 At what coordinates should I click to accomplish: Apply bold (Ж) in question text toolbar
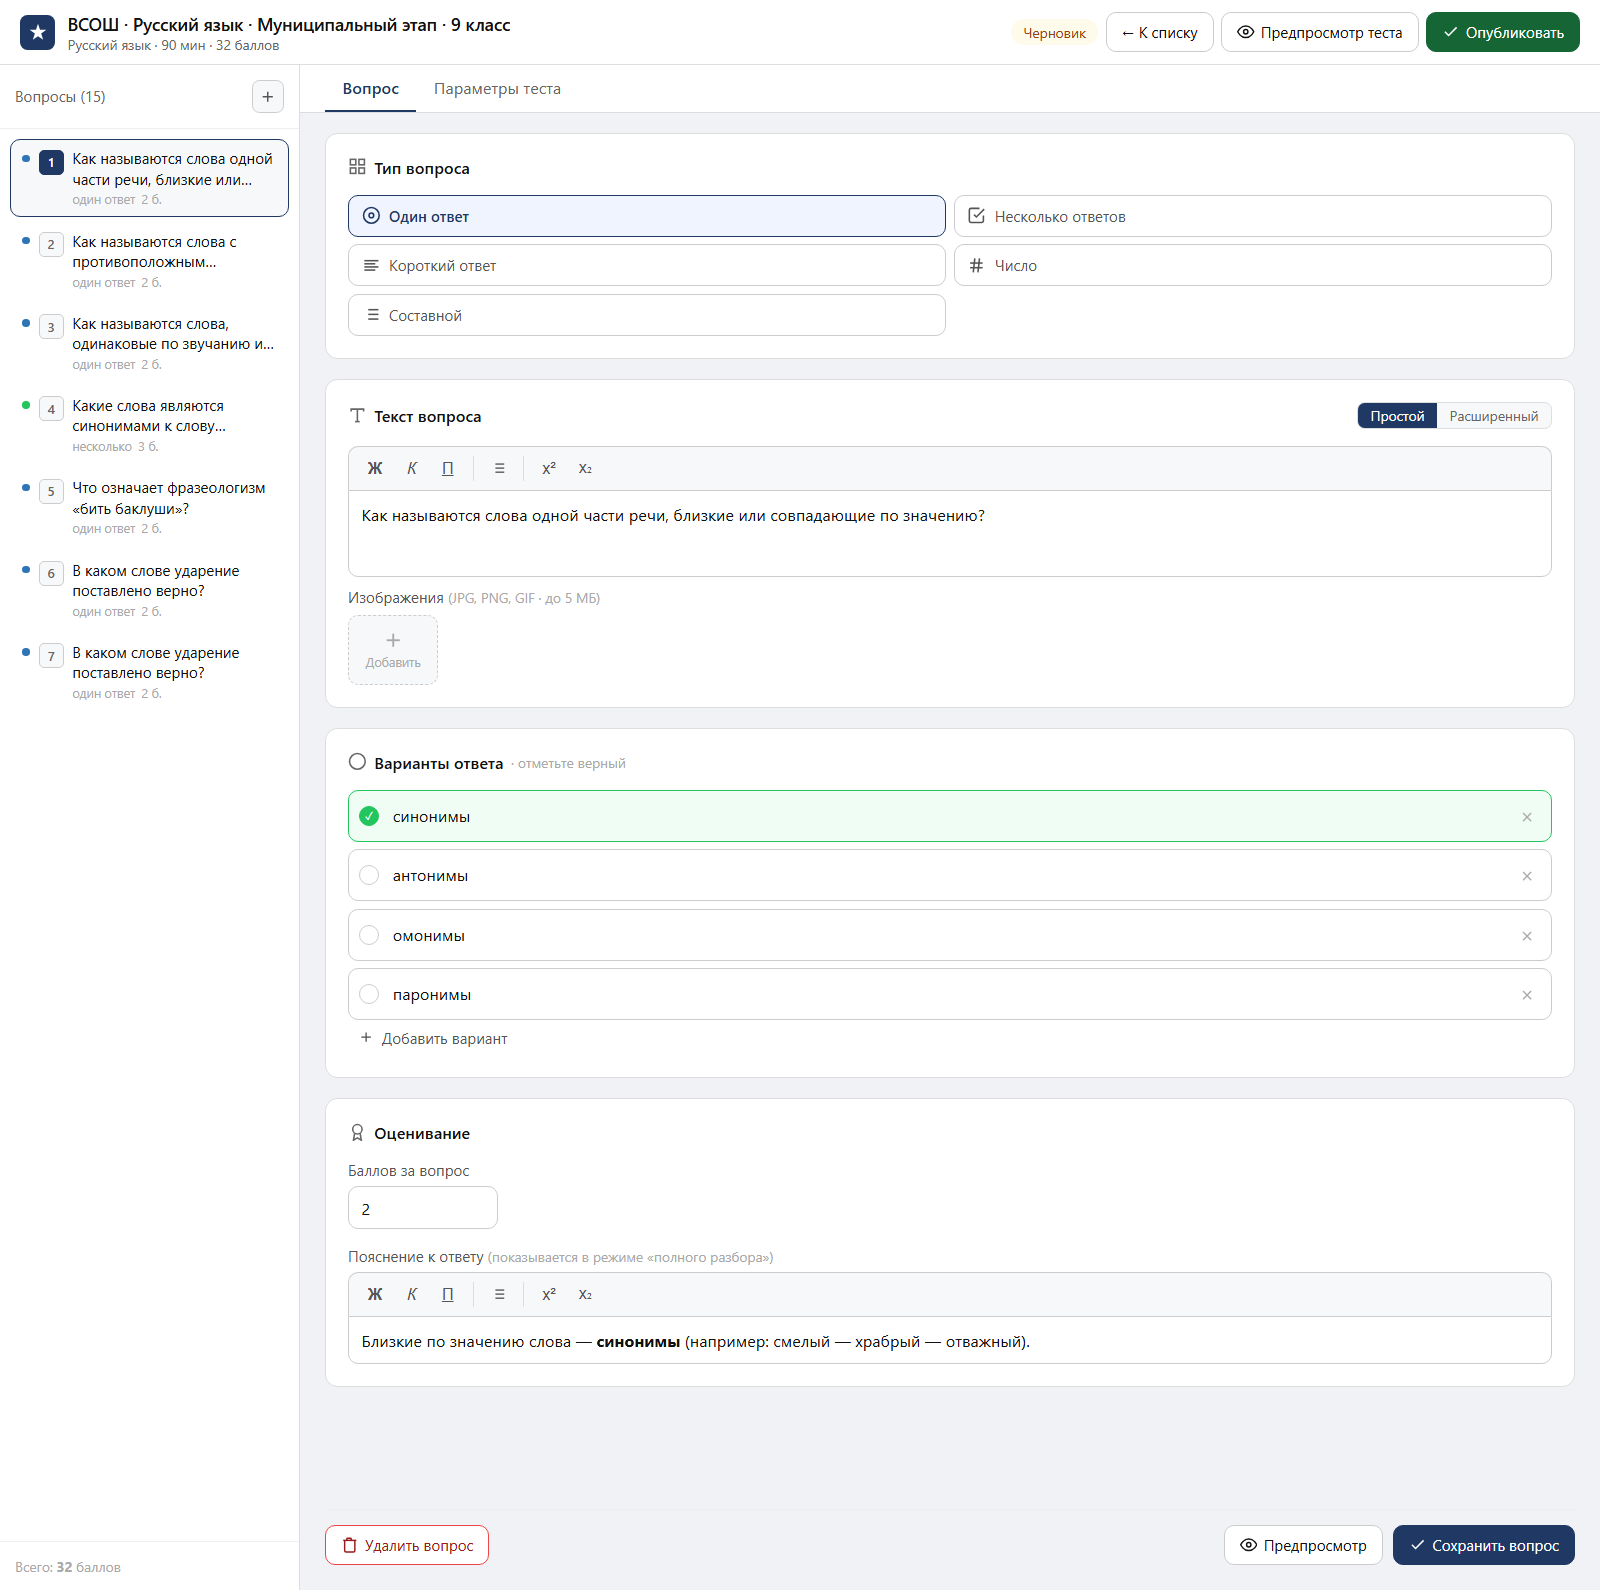pyautogui.click(x=375, y=468)
